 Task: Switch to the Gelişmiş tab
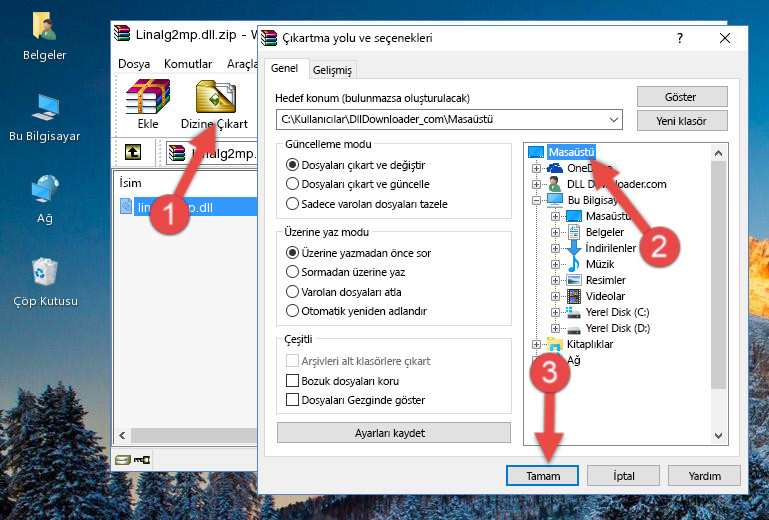point(333,70)
